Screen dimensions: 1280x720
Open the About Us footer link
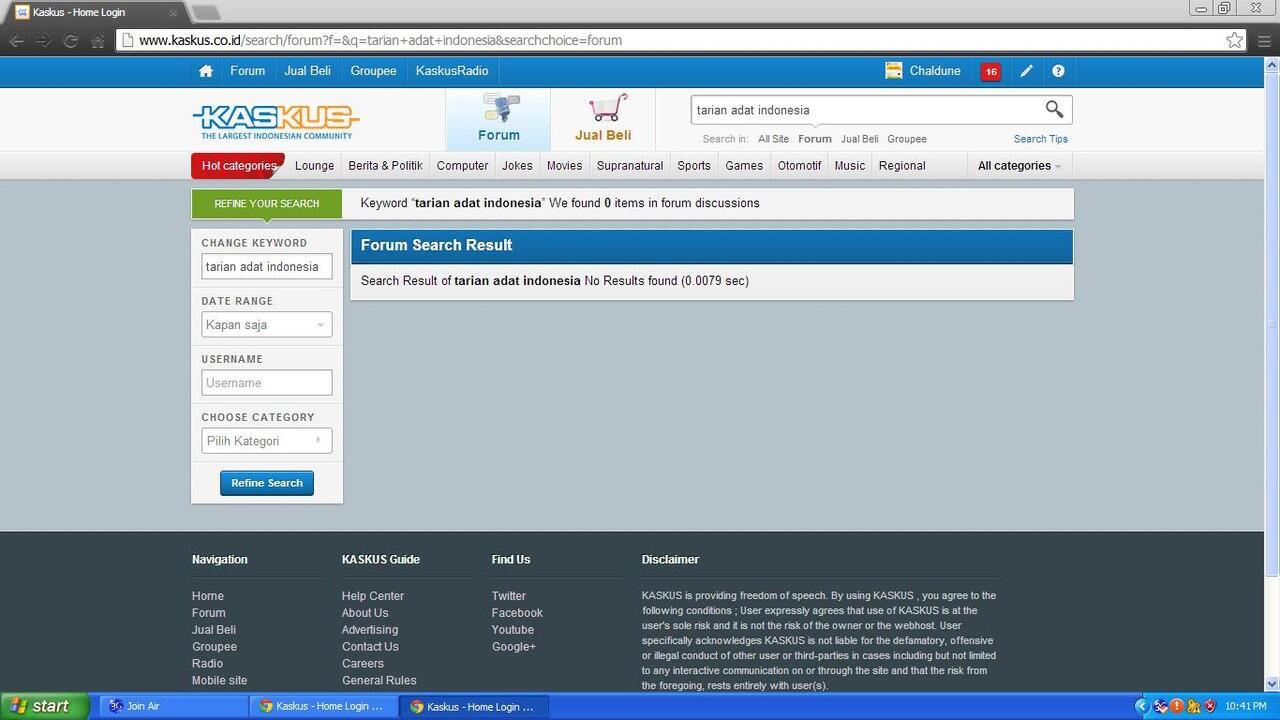(x=365, y=613)
